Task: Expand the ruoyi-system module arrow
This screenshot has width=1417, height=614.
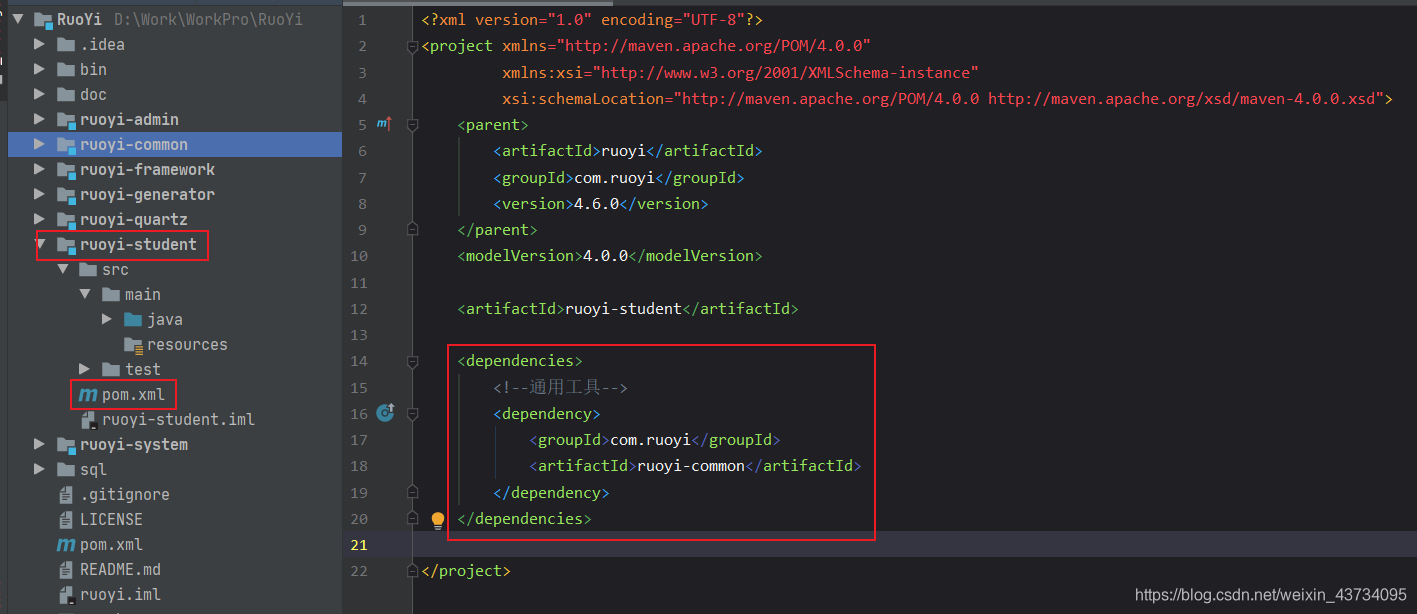Action: (40, 444)
